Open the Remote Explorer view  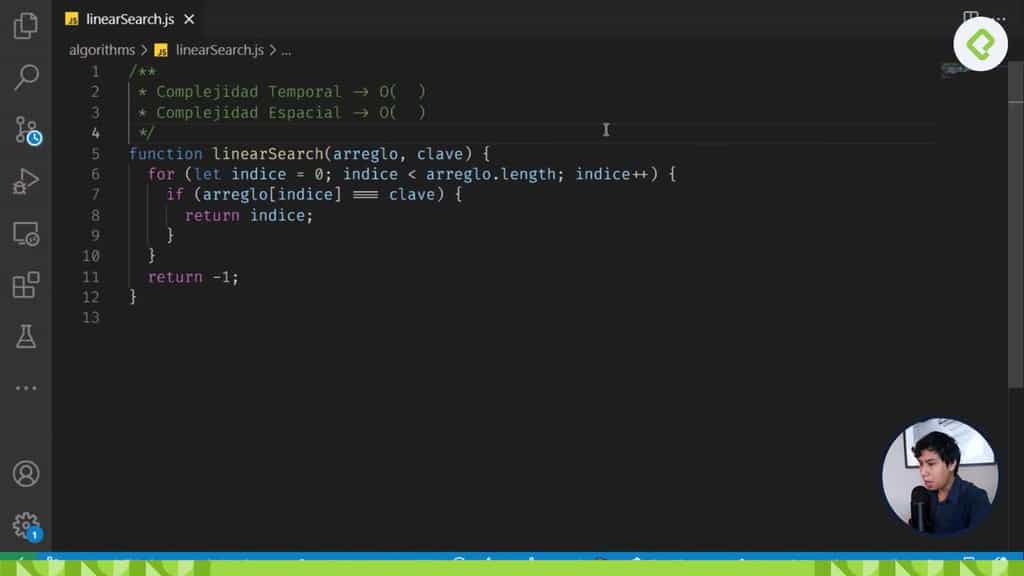point(25,233)
